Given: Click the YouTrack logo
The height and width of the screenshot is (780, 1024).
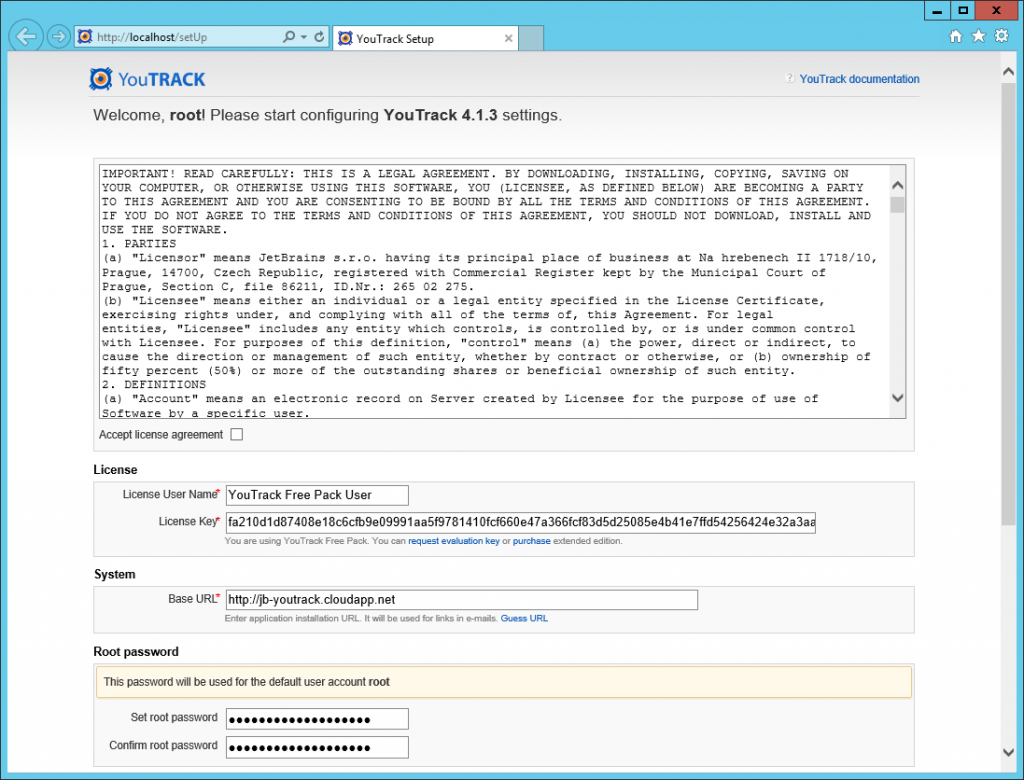Looking at the screenshot, I should pos(148,79).
